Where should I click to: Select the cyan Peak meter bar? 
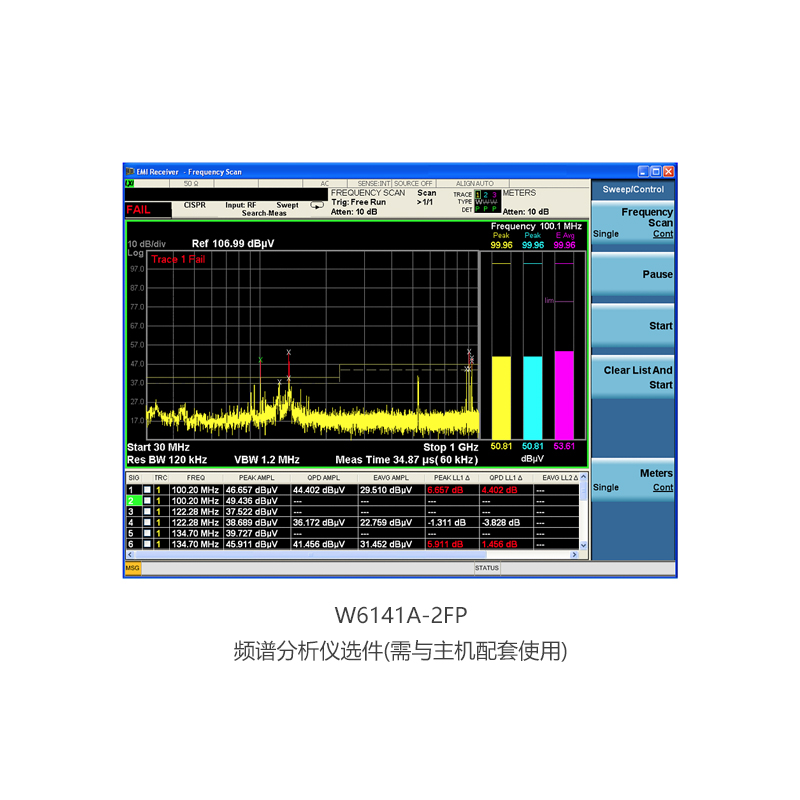click(x=533, y=397)
